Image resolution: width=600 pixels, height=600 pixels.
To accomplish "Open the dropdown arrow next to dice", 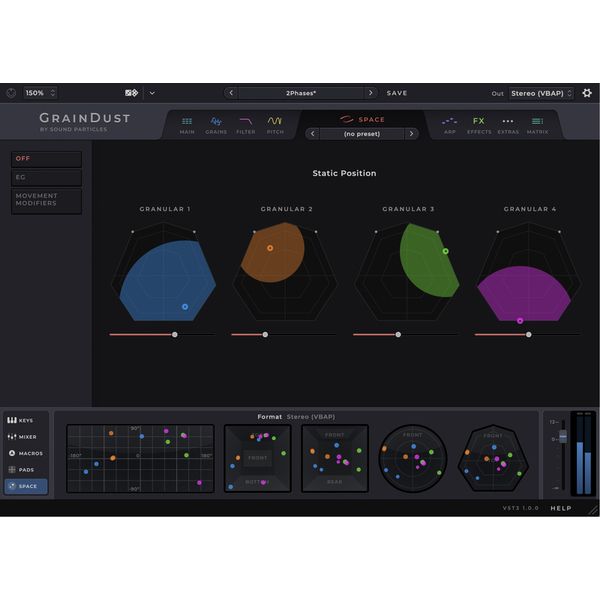I will 152,93.
